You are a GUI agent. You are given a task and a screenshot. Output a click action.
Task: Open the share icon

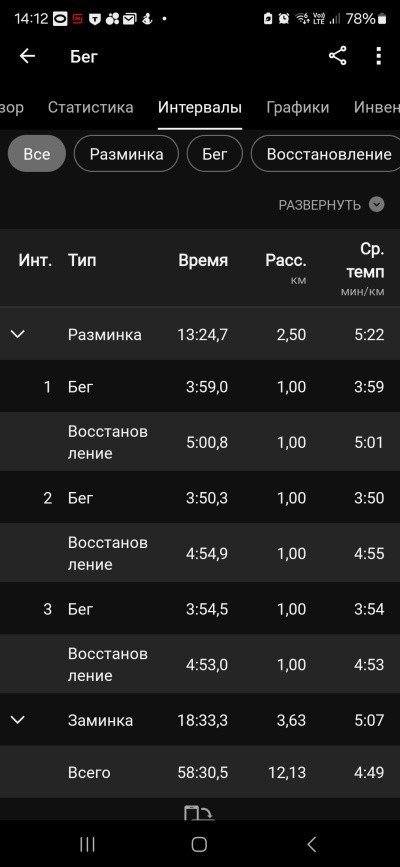pyautogui.click(x=337, y=56)
